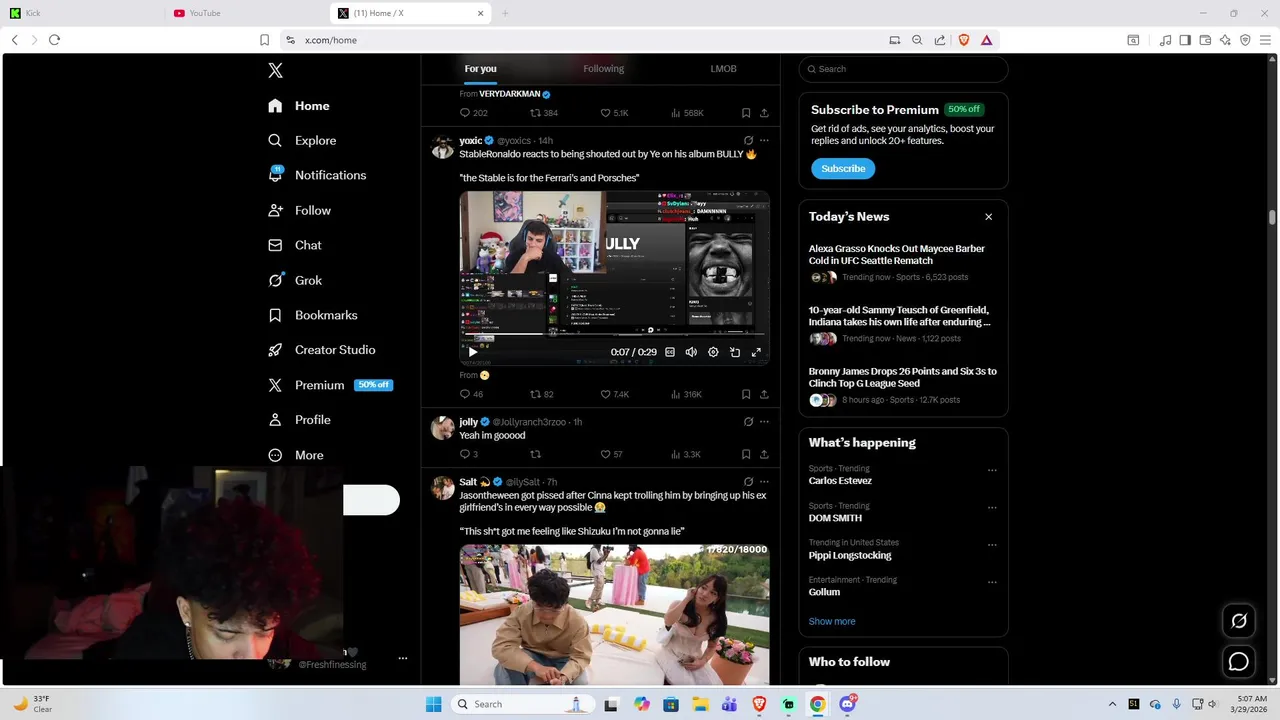
Task: Reply to yoxic post
Action: pos(471,394)
